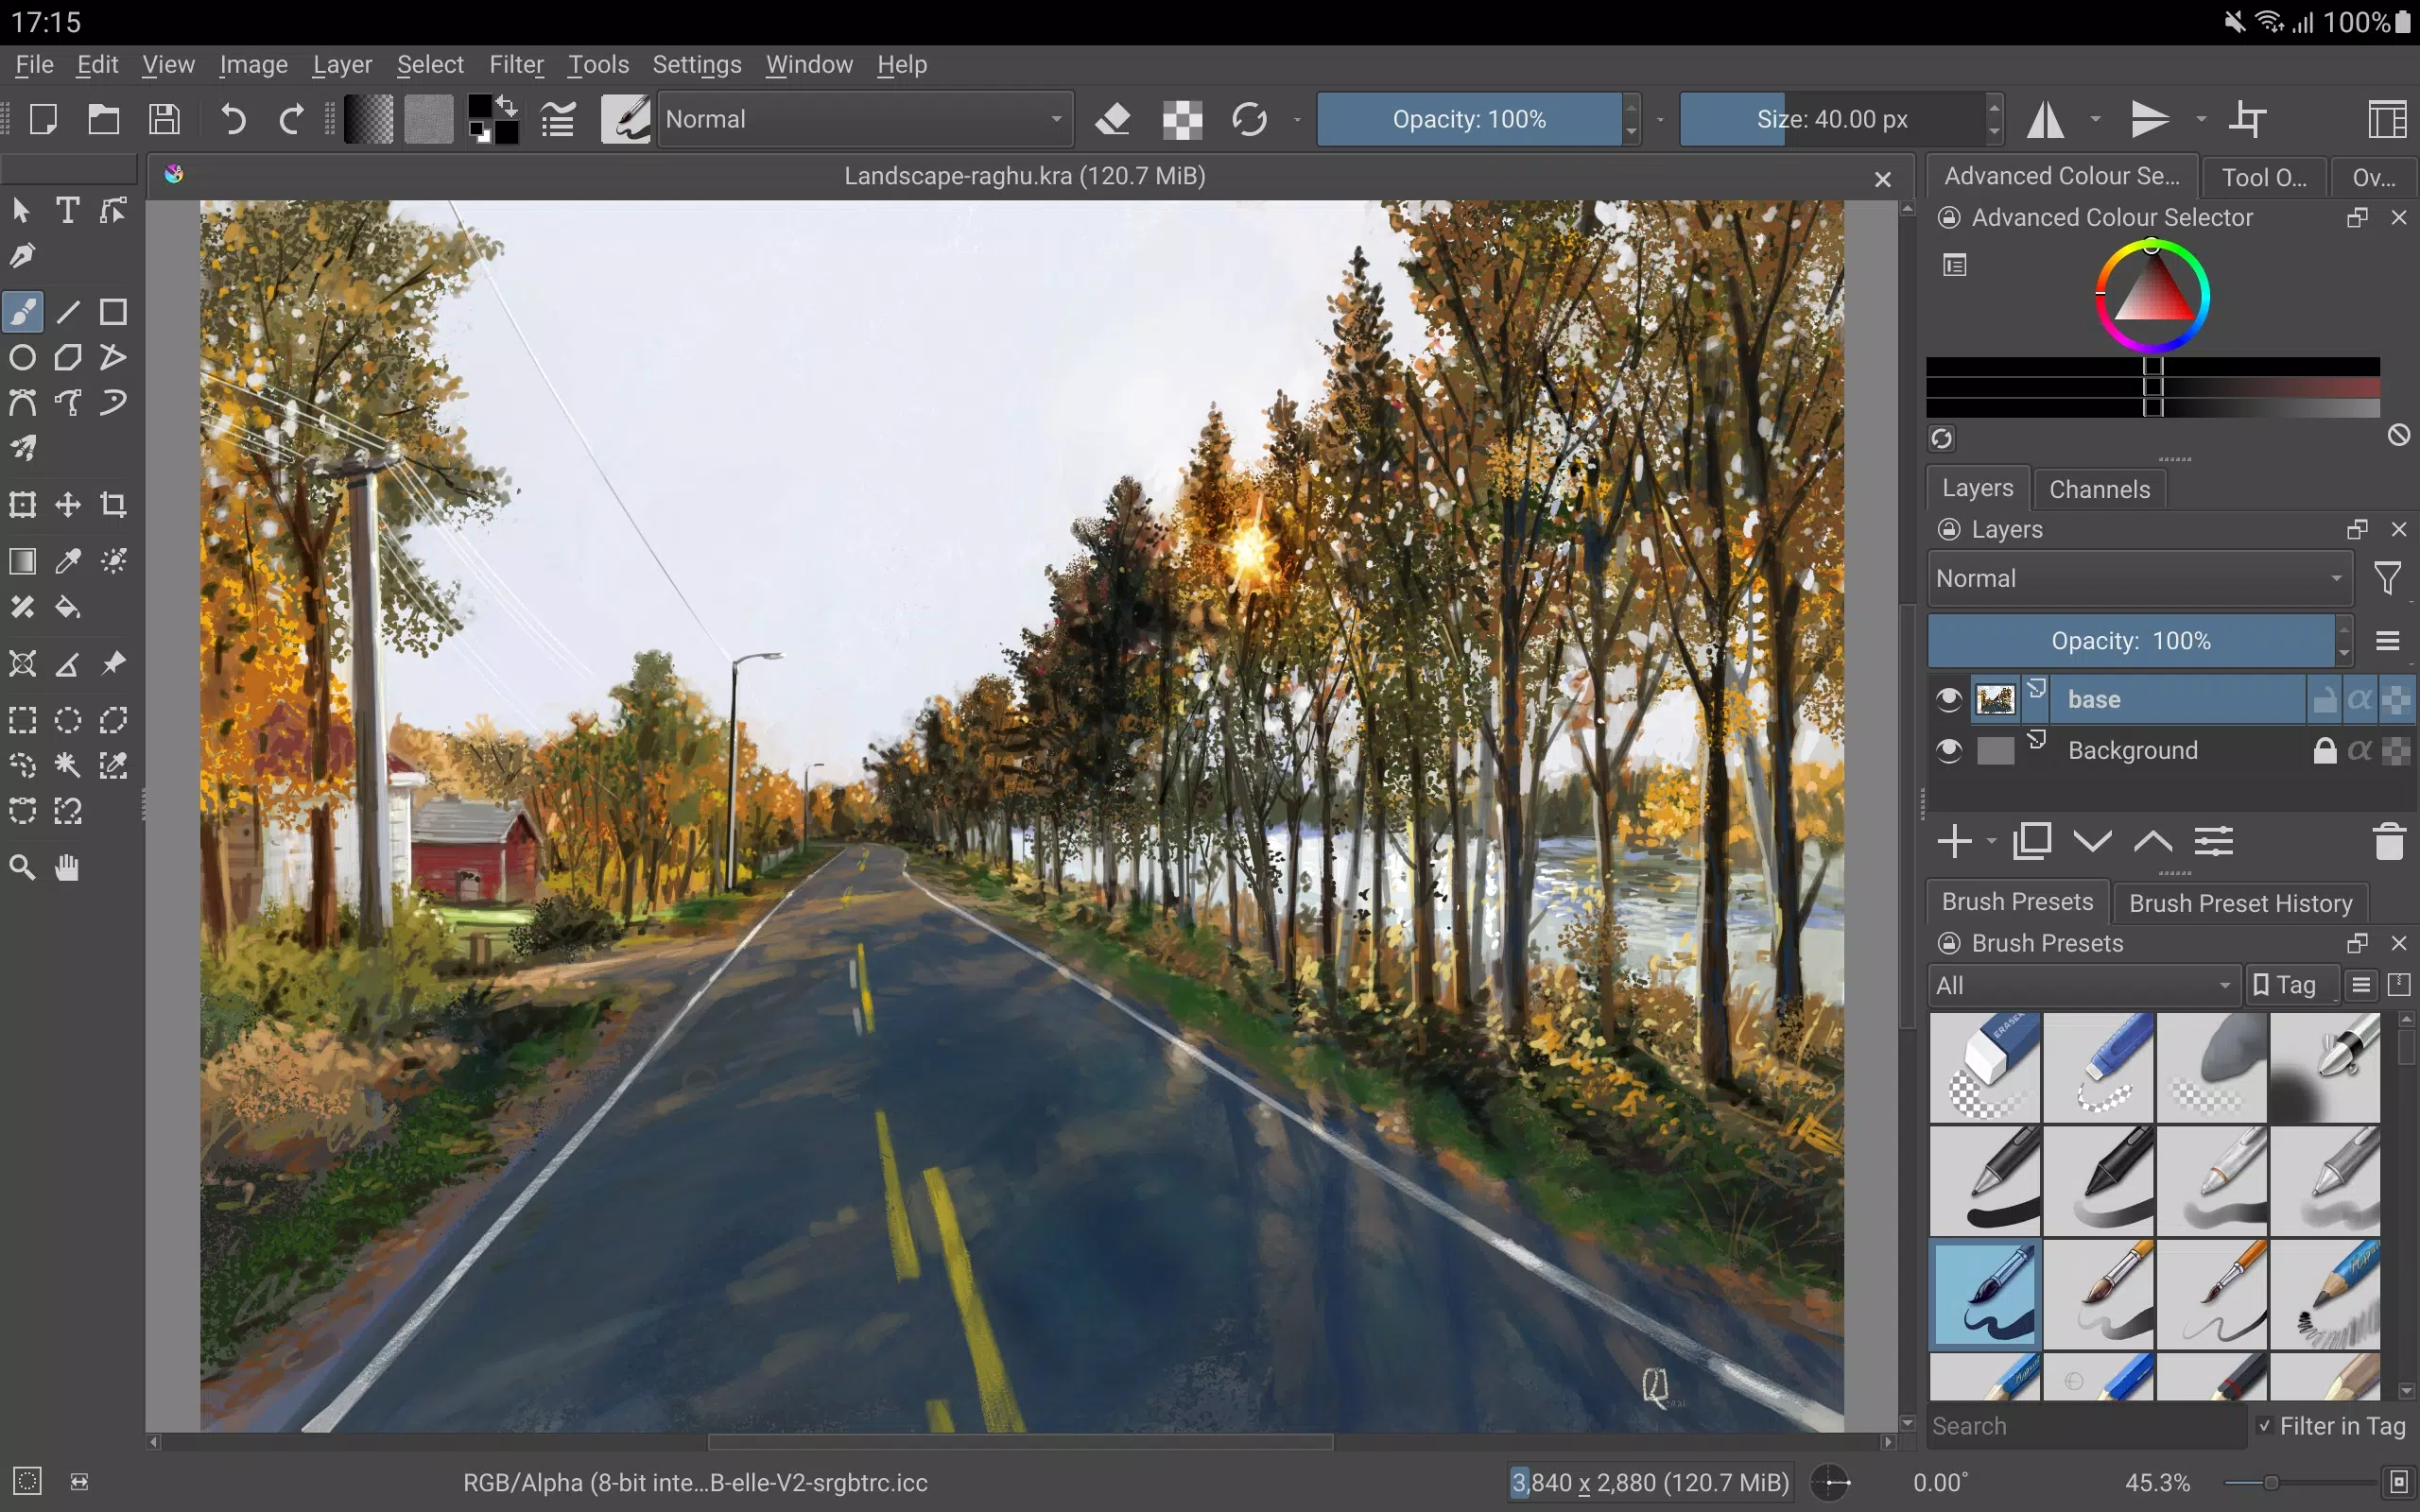Click the Redo button
The image size is (2420, 1512).
click(x=289, y=118)
